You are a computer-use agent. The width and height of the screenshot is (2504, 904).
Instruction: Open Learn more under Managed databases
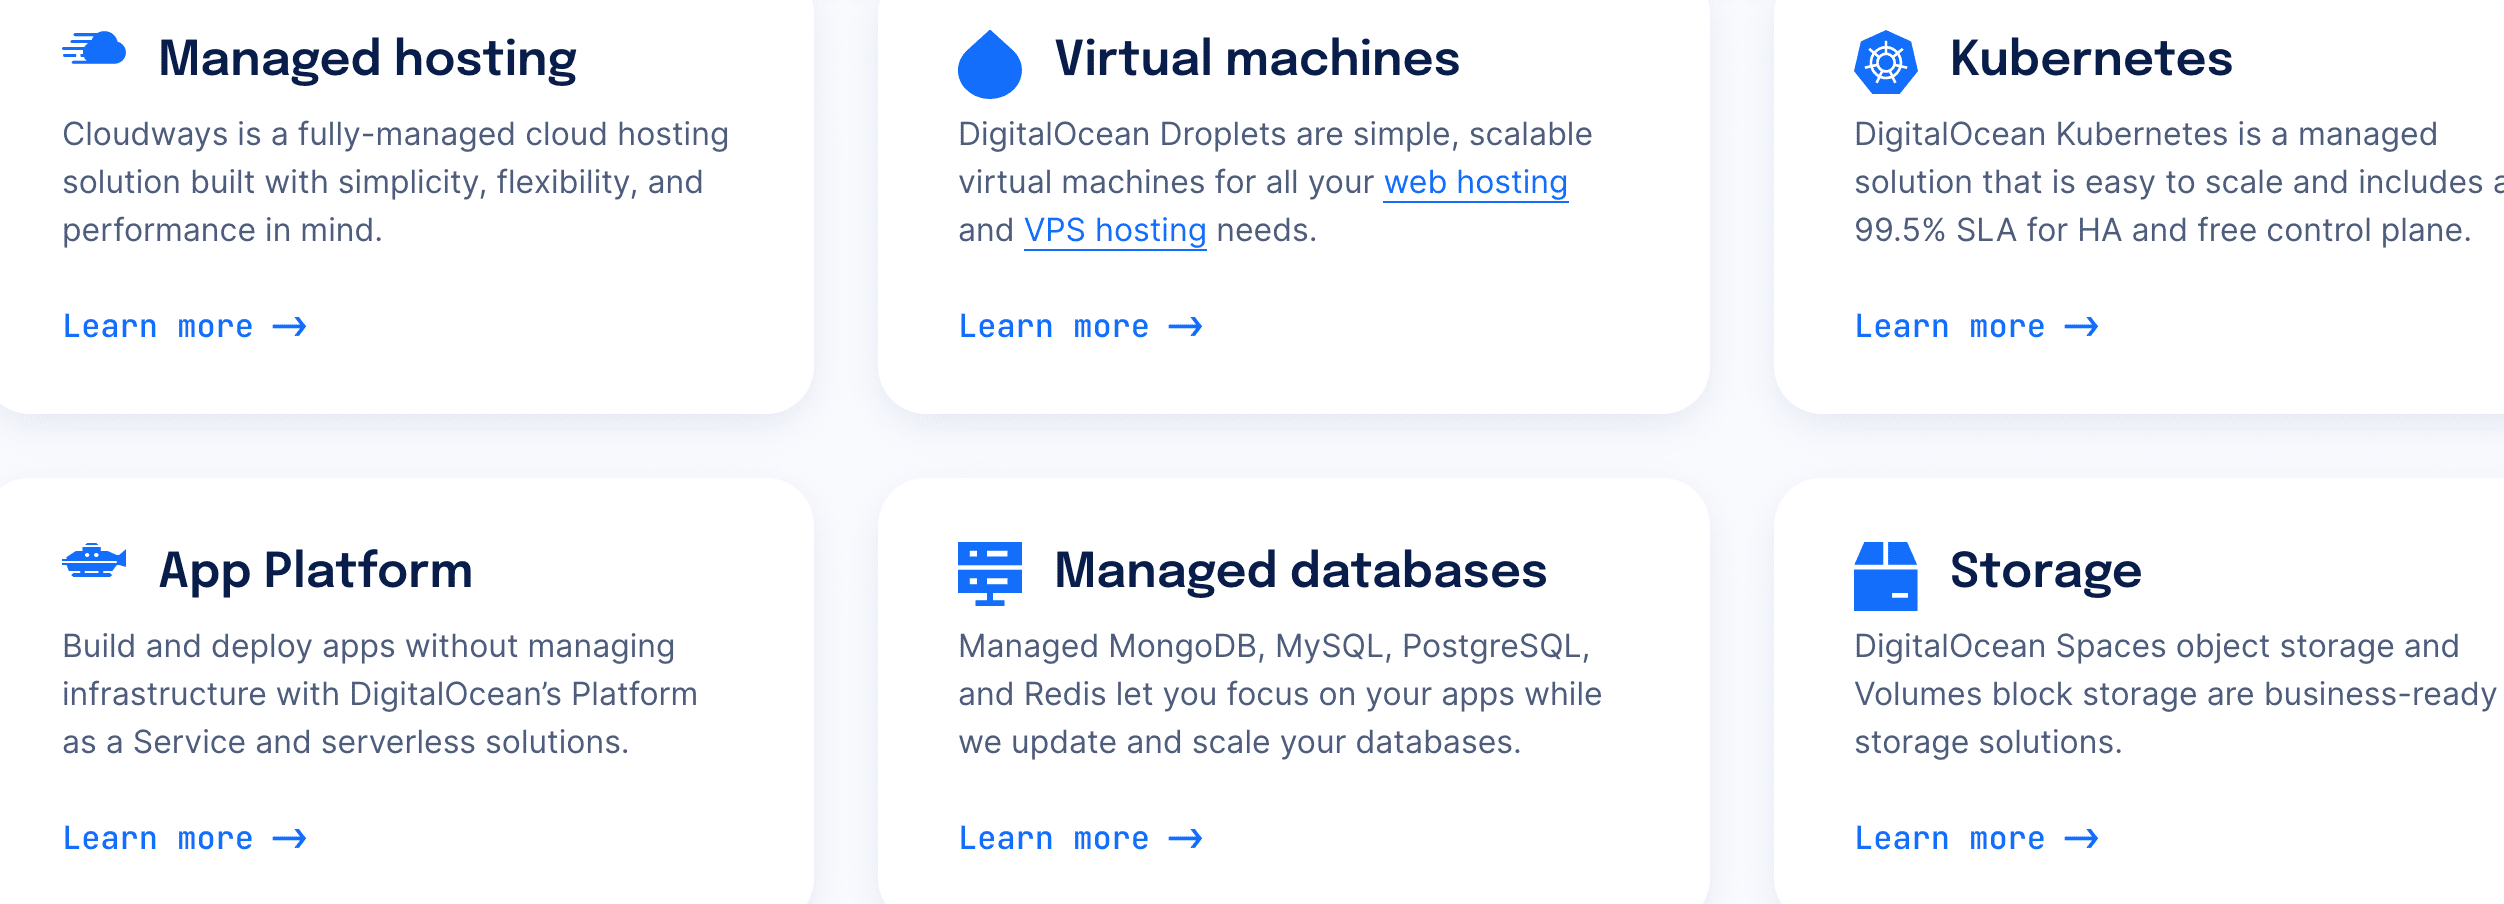click(x=1081, y=838)
